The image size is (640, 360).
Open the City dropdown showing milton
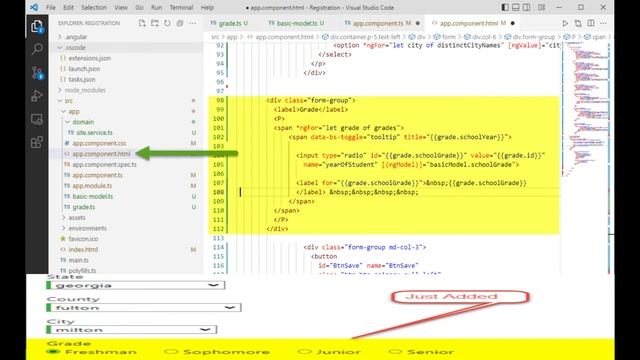tap(132, 329)
